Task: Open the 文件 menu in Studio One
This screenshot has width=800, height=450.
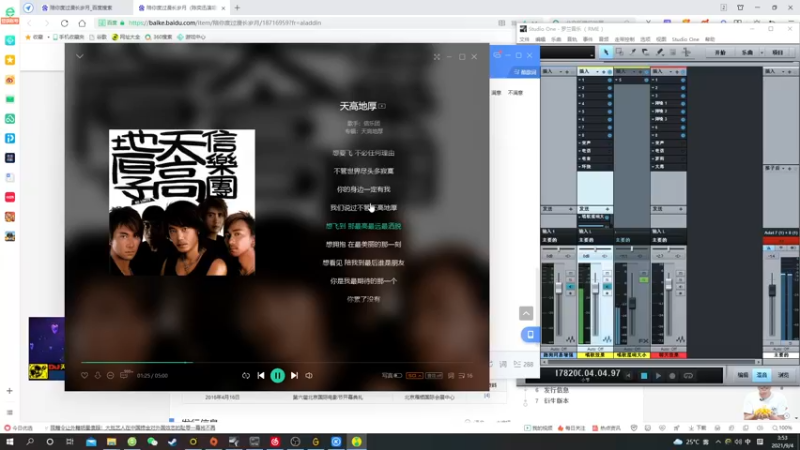Action: coord(524,39)
